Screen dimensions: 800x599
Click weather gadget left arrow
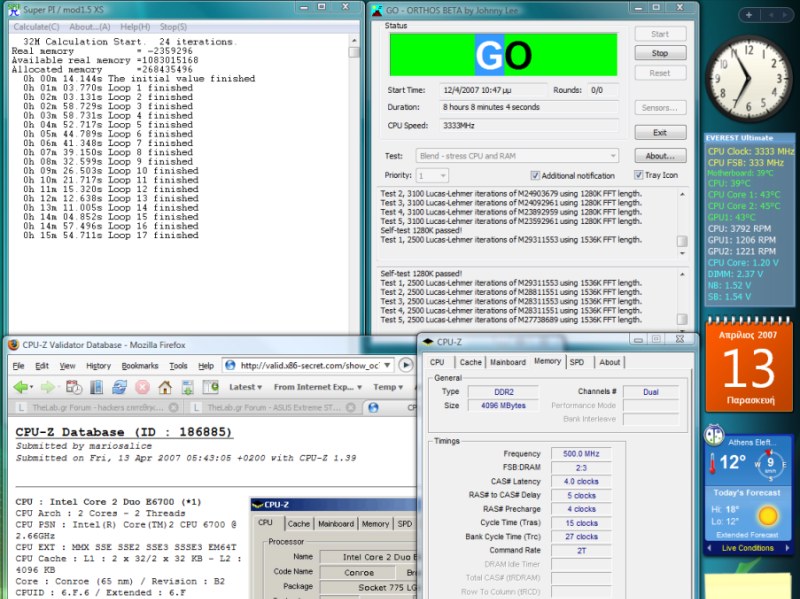[710, 548]
